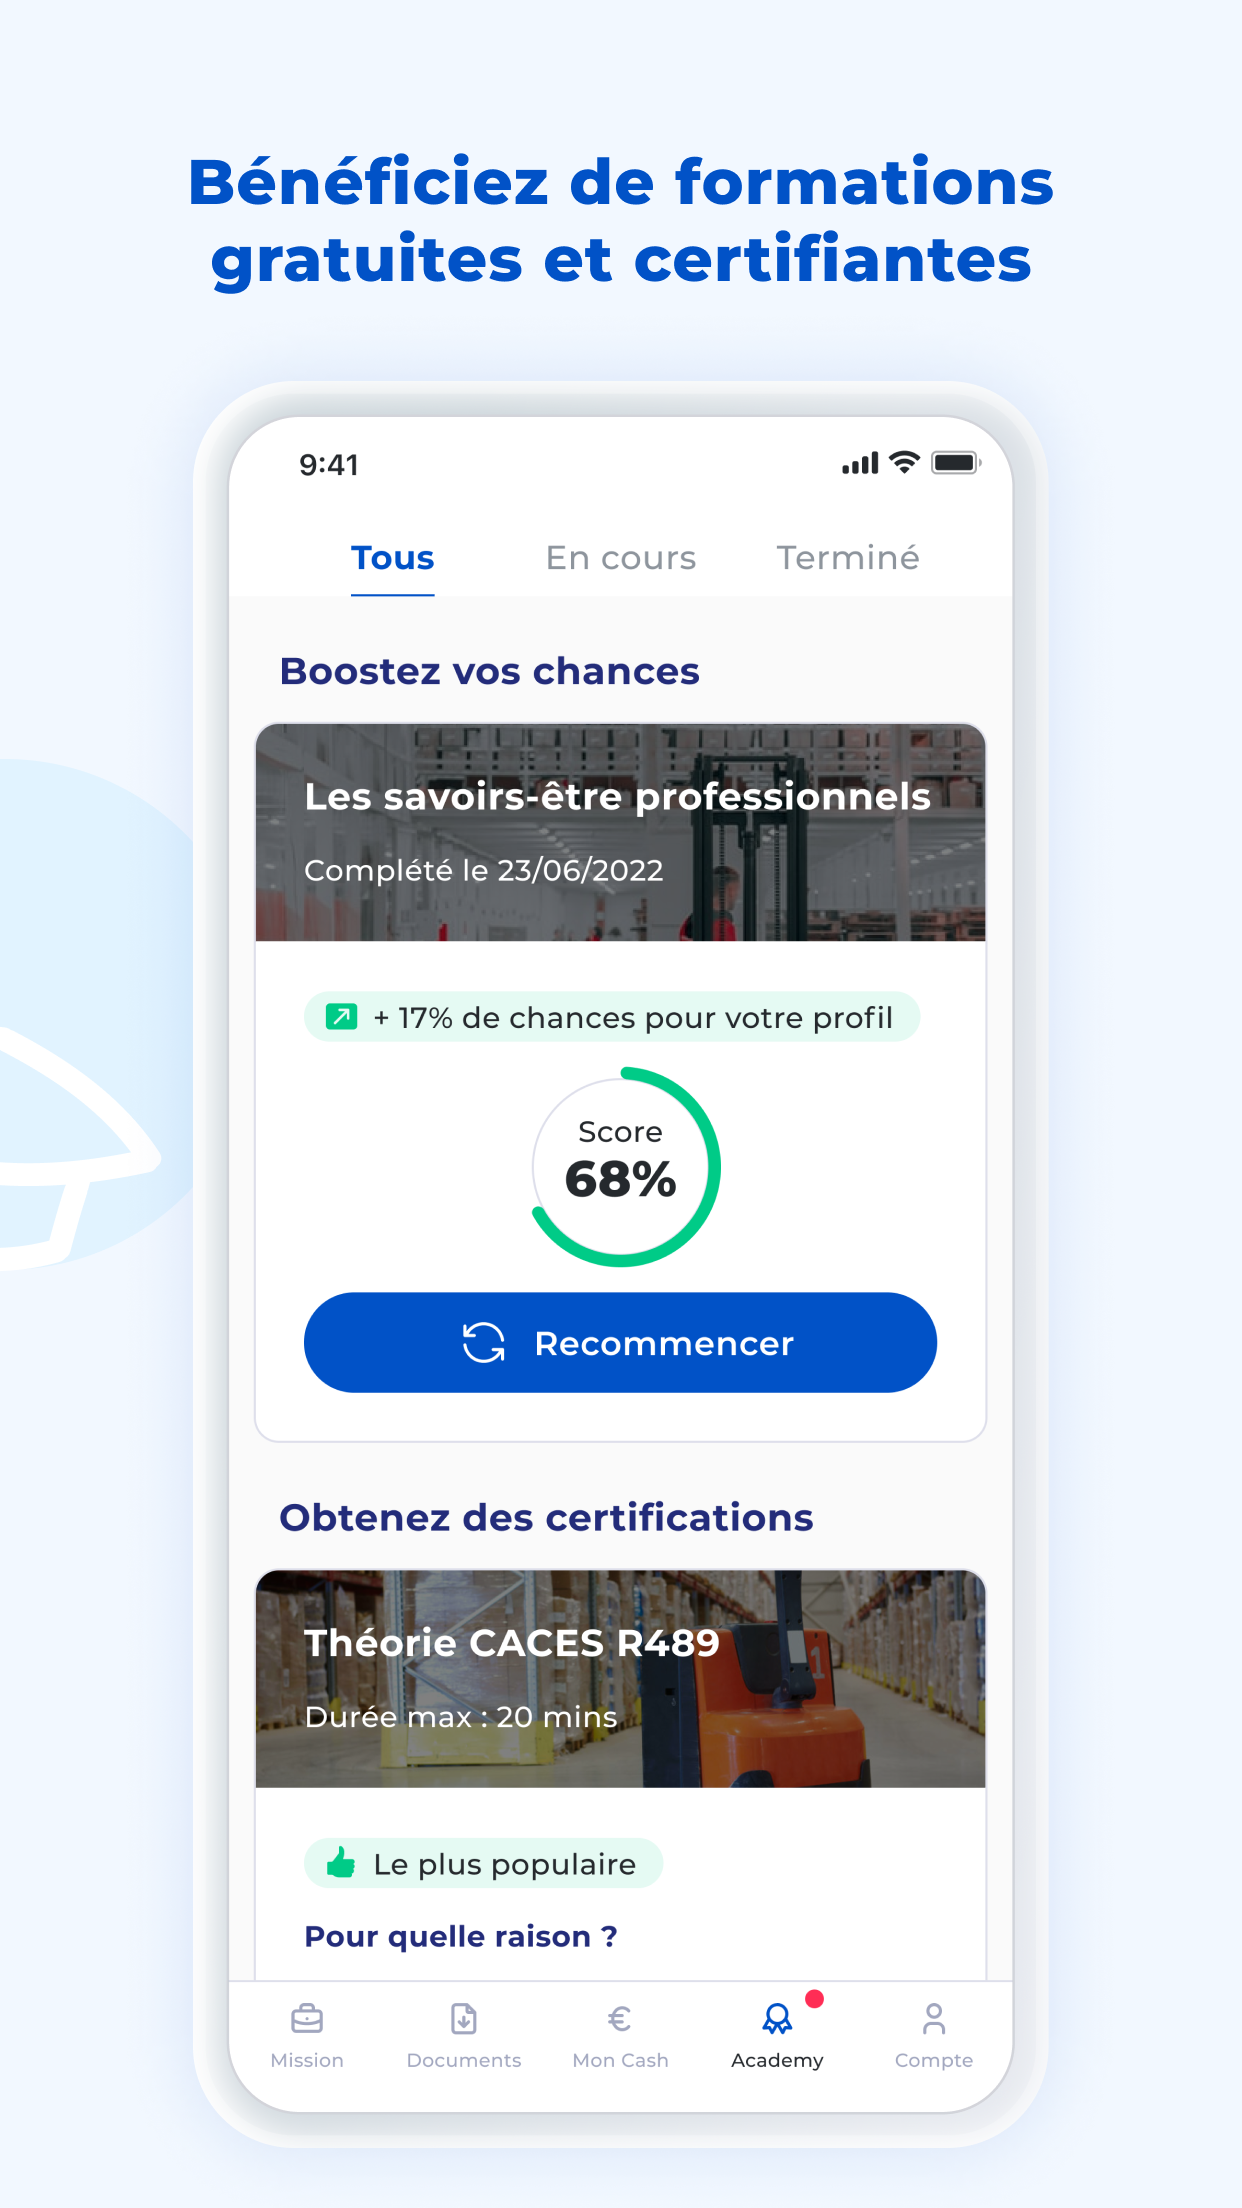
Task: Click the Recommencer button
Action: [620, 1343]
